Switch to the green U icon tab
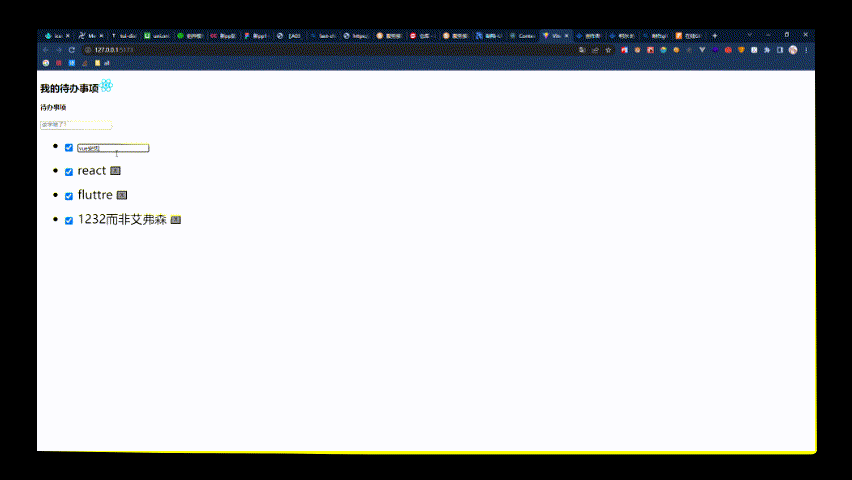This screenshot has height=480, width=852. (157, 36)
